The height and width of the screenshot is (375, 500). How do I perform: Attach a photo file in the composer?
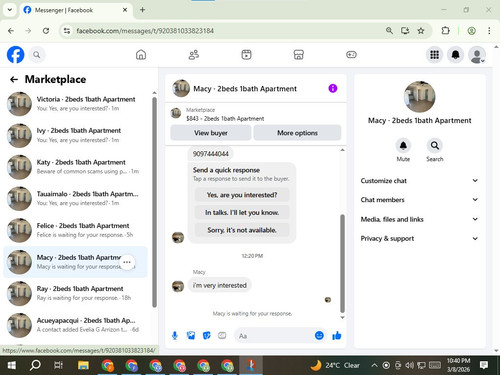point(191,336)
